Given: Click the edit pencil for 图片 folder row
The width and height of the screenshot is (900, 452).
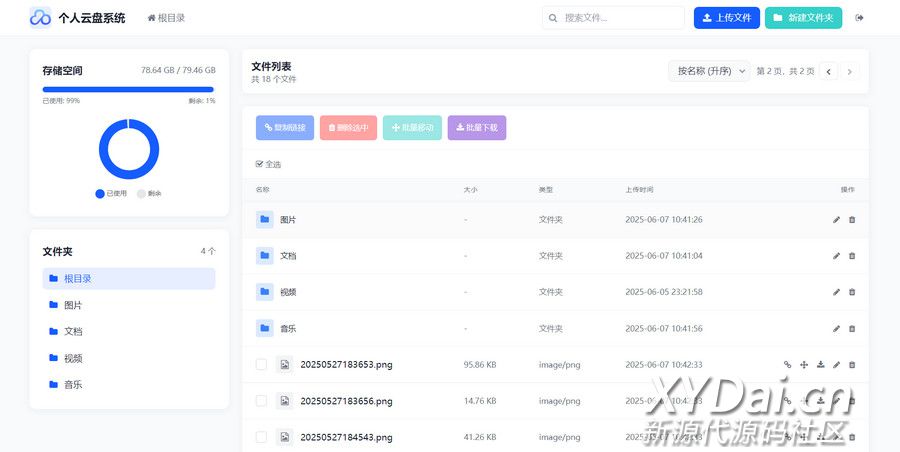Looking at the screenshot, I should coord(837,220).
